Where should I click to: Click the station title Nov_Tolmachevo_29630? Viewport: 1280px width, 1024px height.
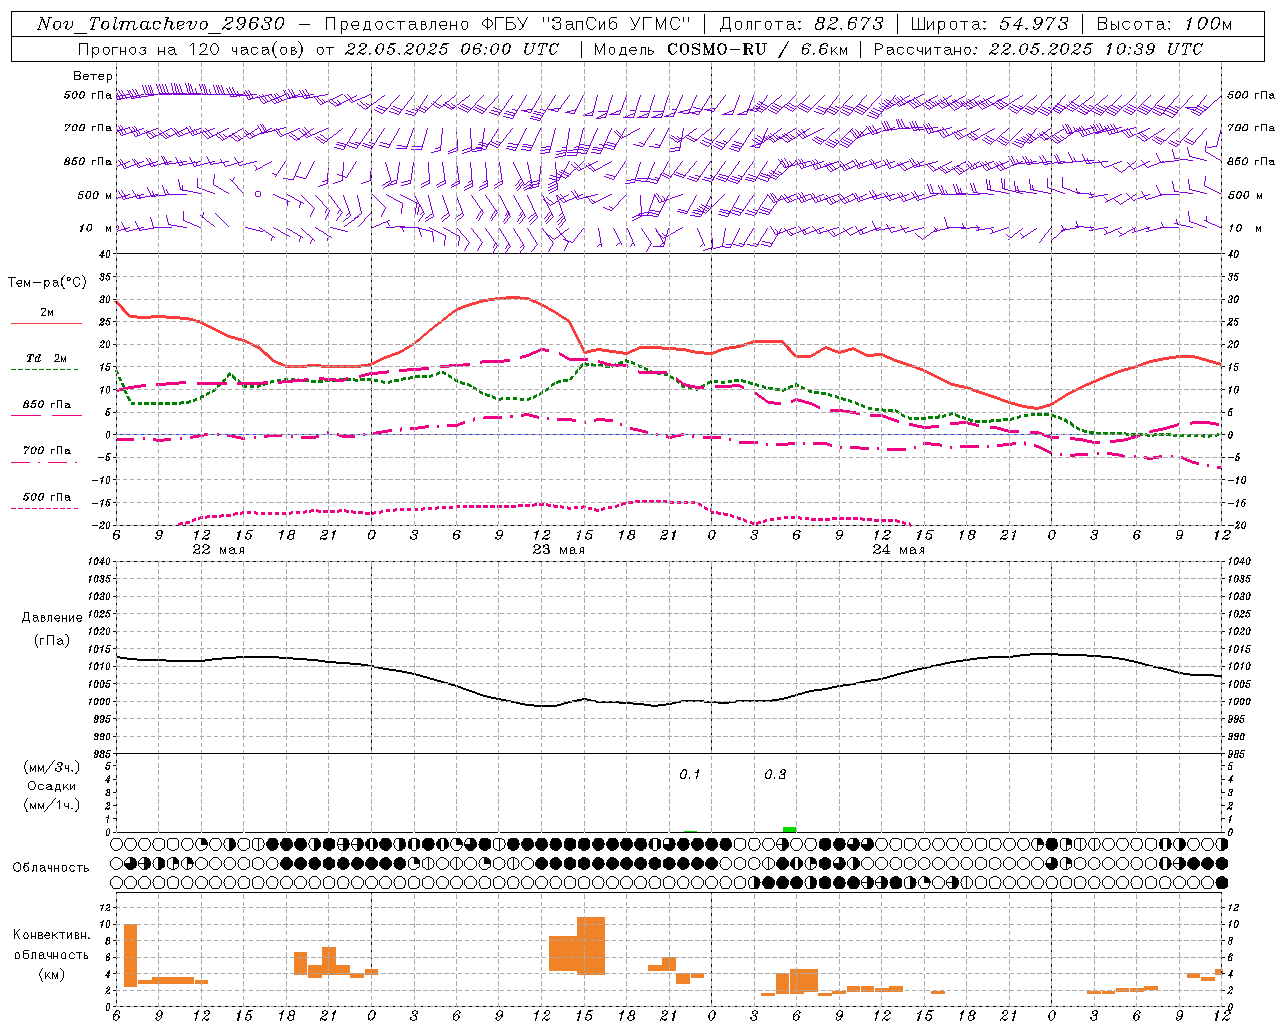pyautogui.click(x=161, y=24)
